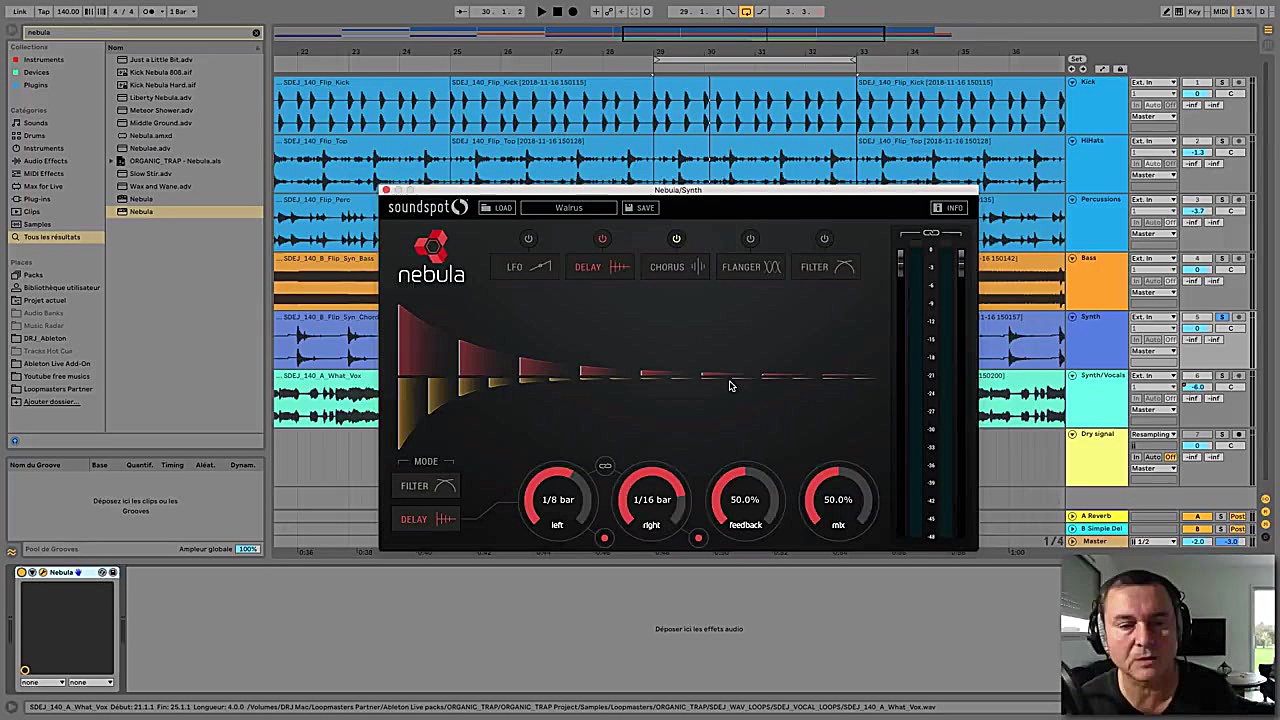
Task: Expand the ORGANIC_TRAP - Nebula.als project
Action: pos(110,160)
